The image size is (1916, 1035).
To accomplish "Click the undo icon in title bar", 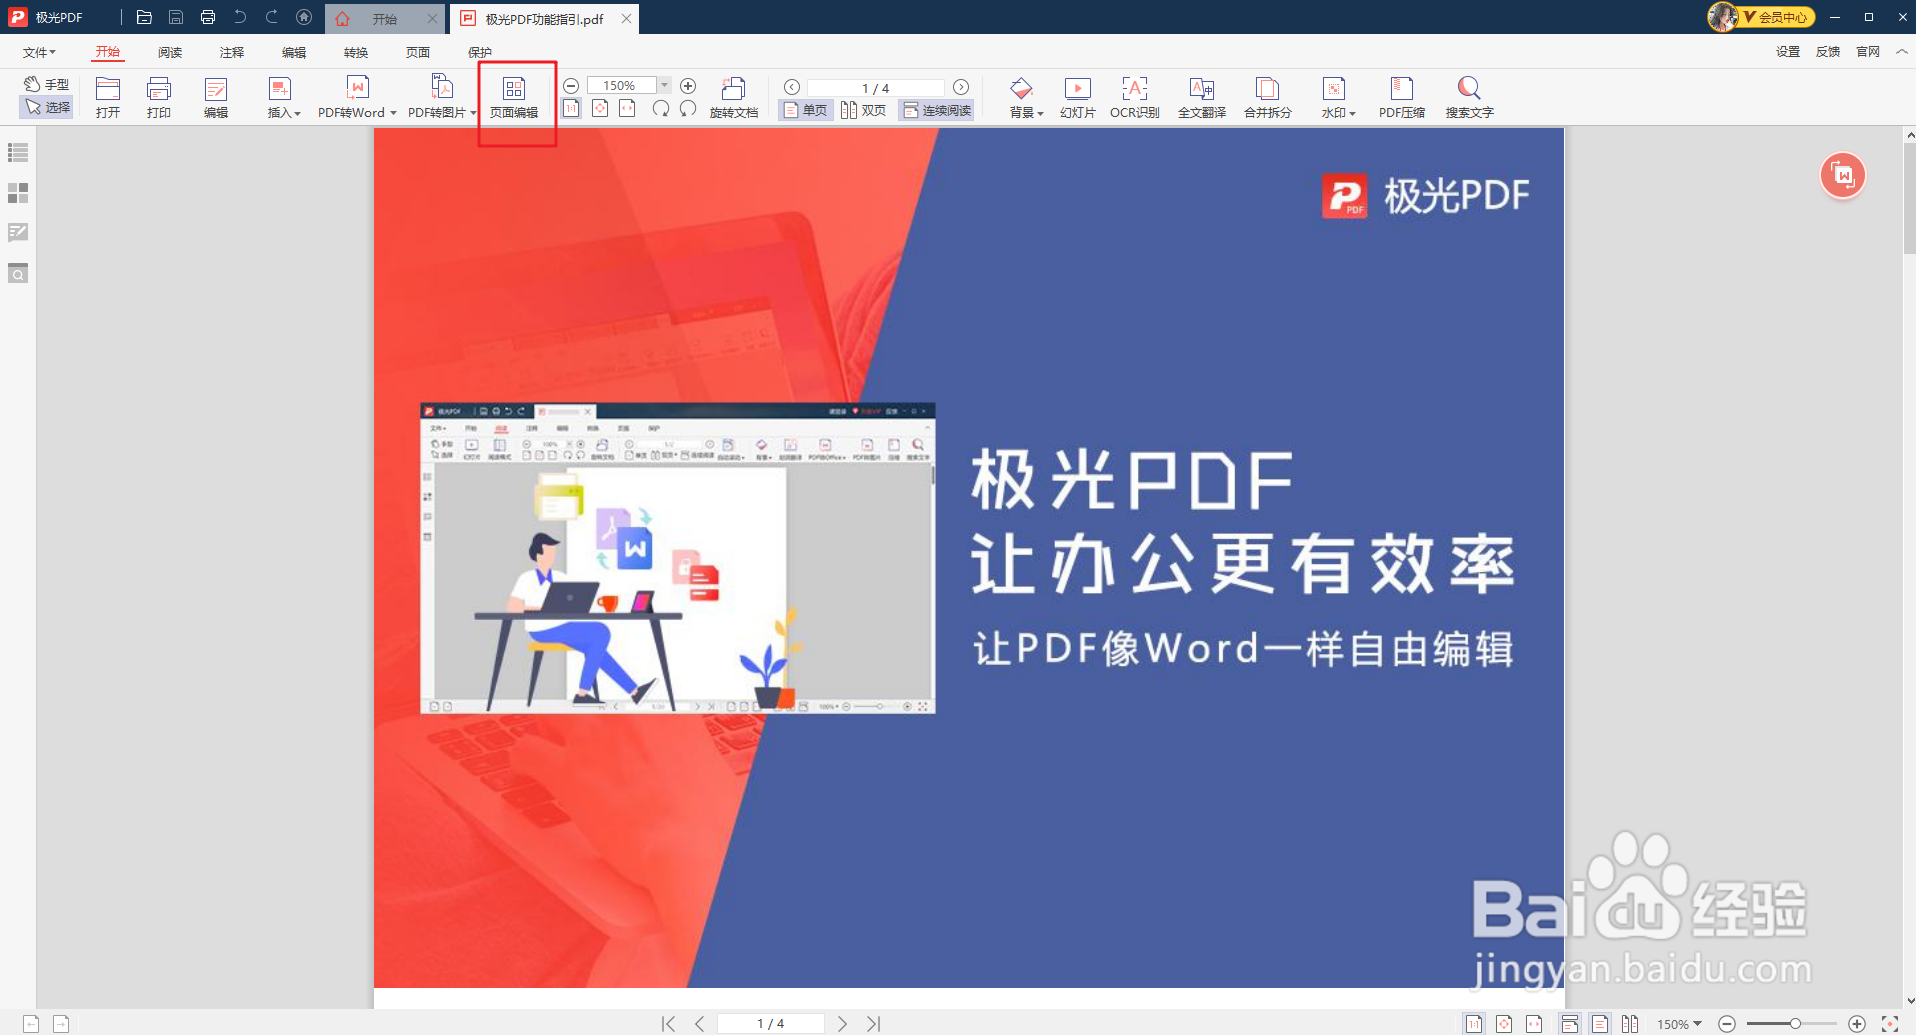I will point(240,17).
